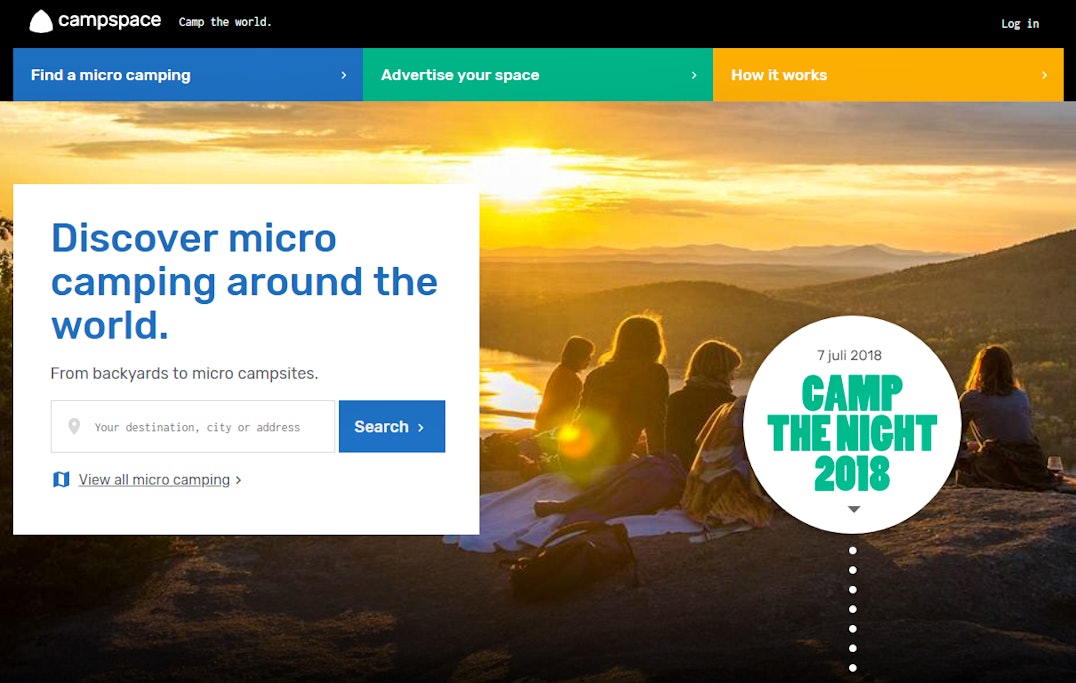This screenshot has height=683, width=1076.
Task: Follow the View all micro camping link
Action: pyautogui.click(x=154, y=480)
